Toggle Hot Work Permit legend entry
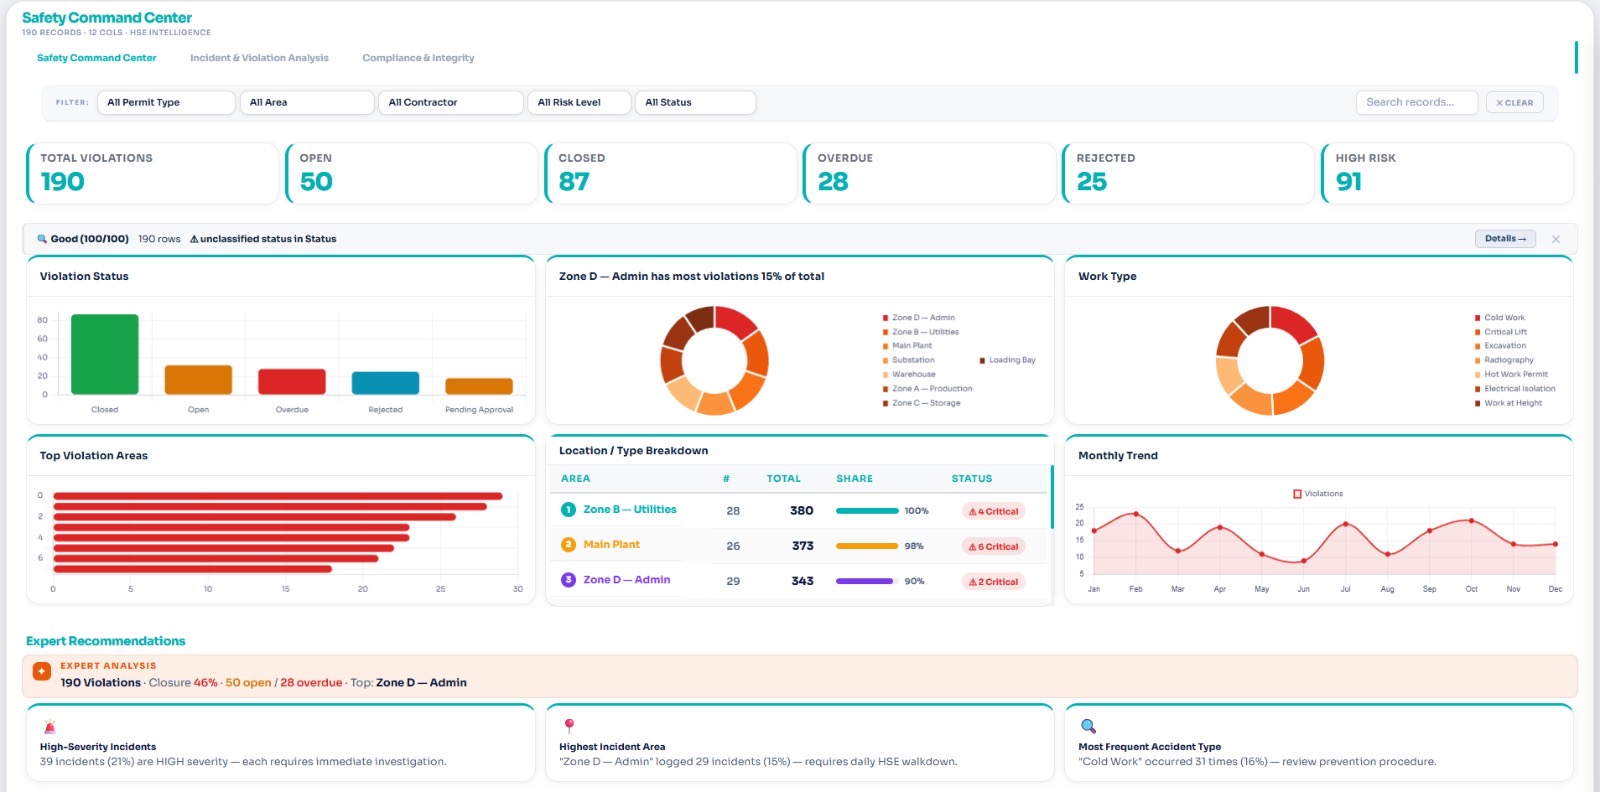 [x=1511, y=374]
